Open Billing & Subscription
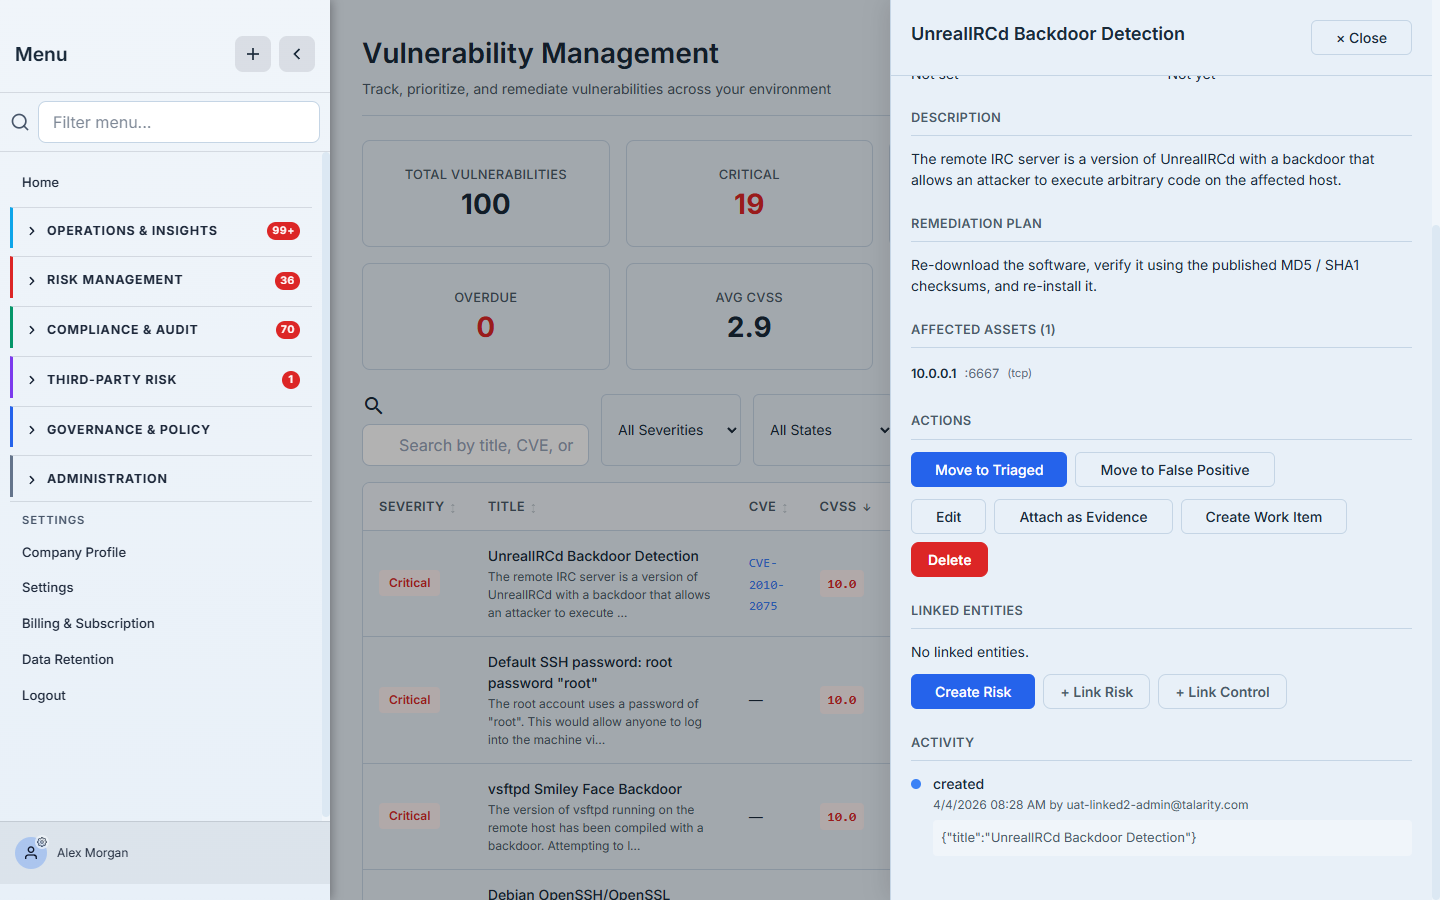This screenshot has height=900, width=1440. tap(88, 623)
